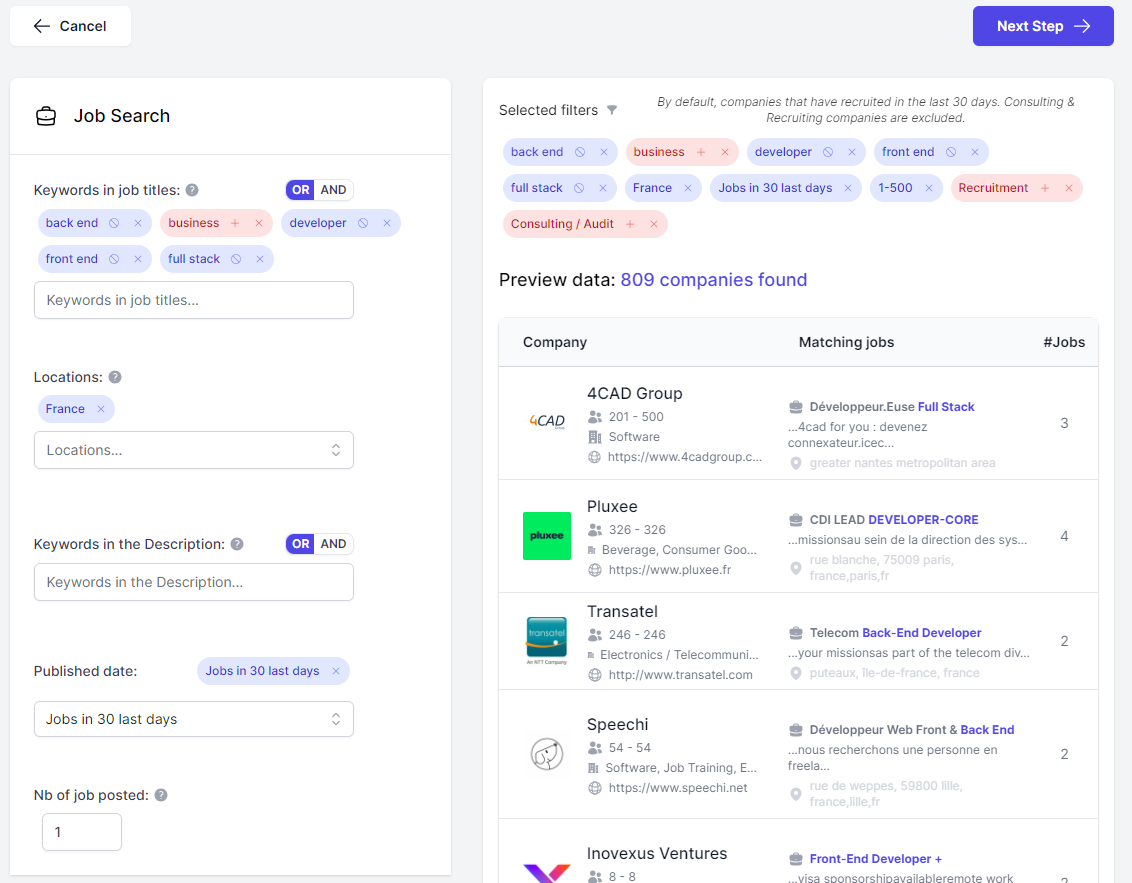Open the Telecom Back-End Developer job
Viewport: 1132px width, 883px height.
tap(895, 632)
